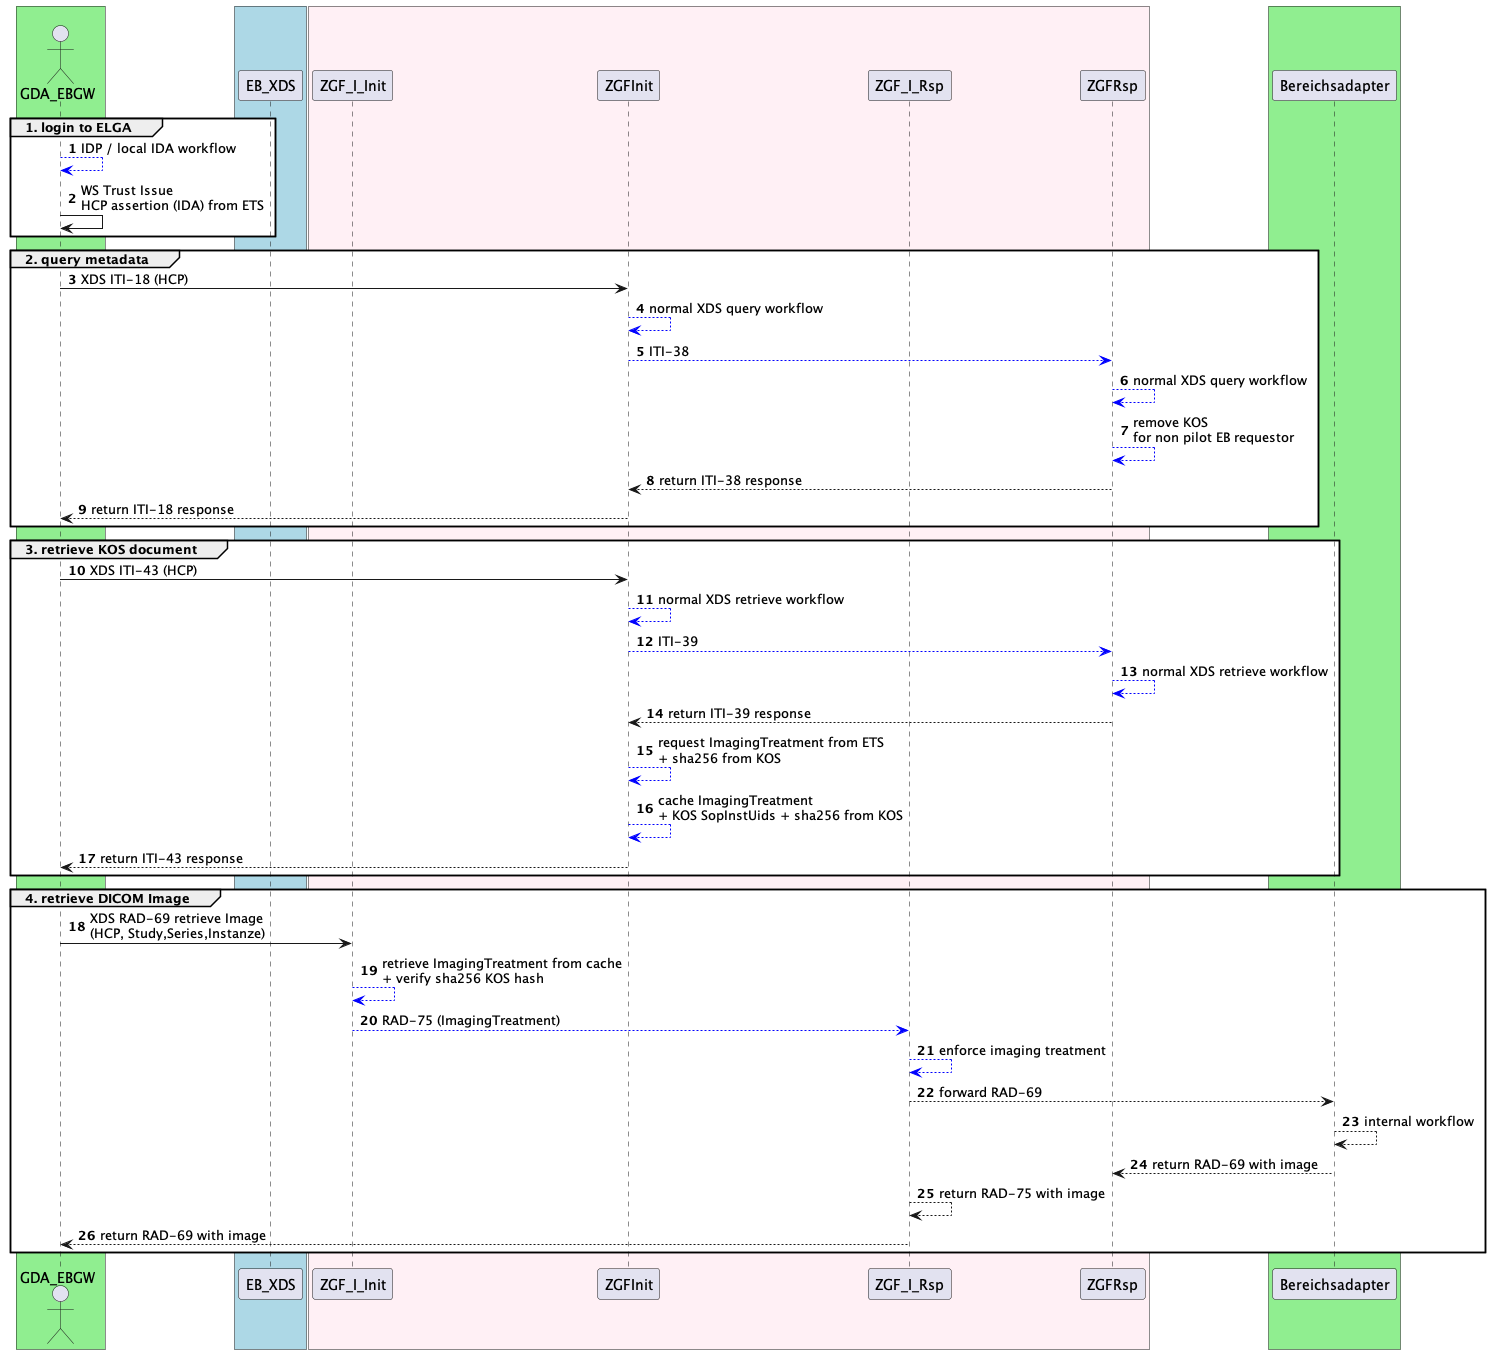This screenshot has height=1354, width=1490.
Task: Select the '2. query metadata' group label
Action: (x=87, y=260)
